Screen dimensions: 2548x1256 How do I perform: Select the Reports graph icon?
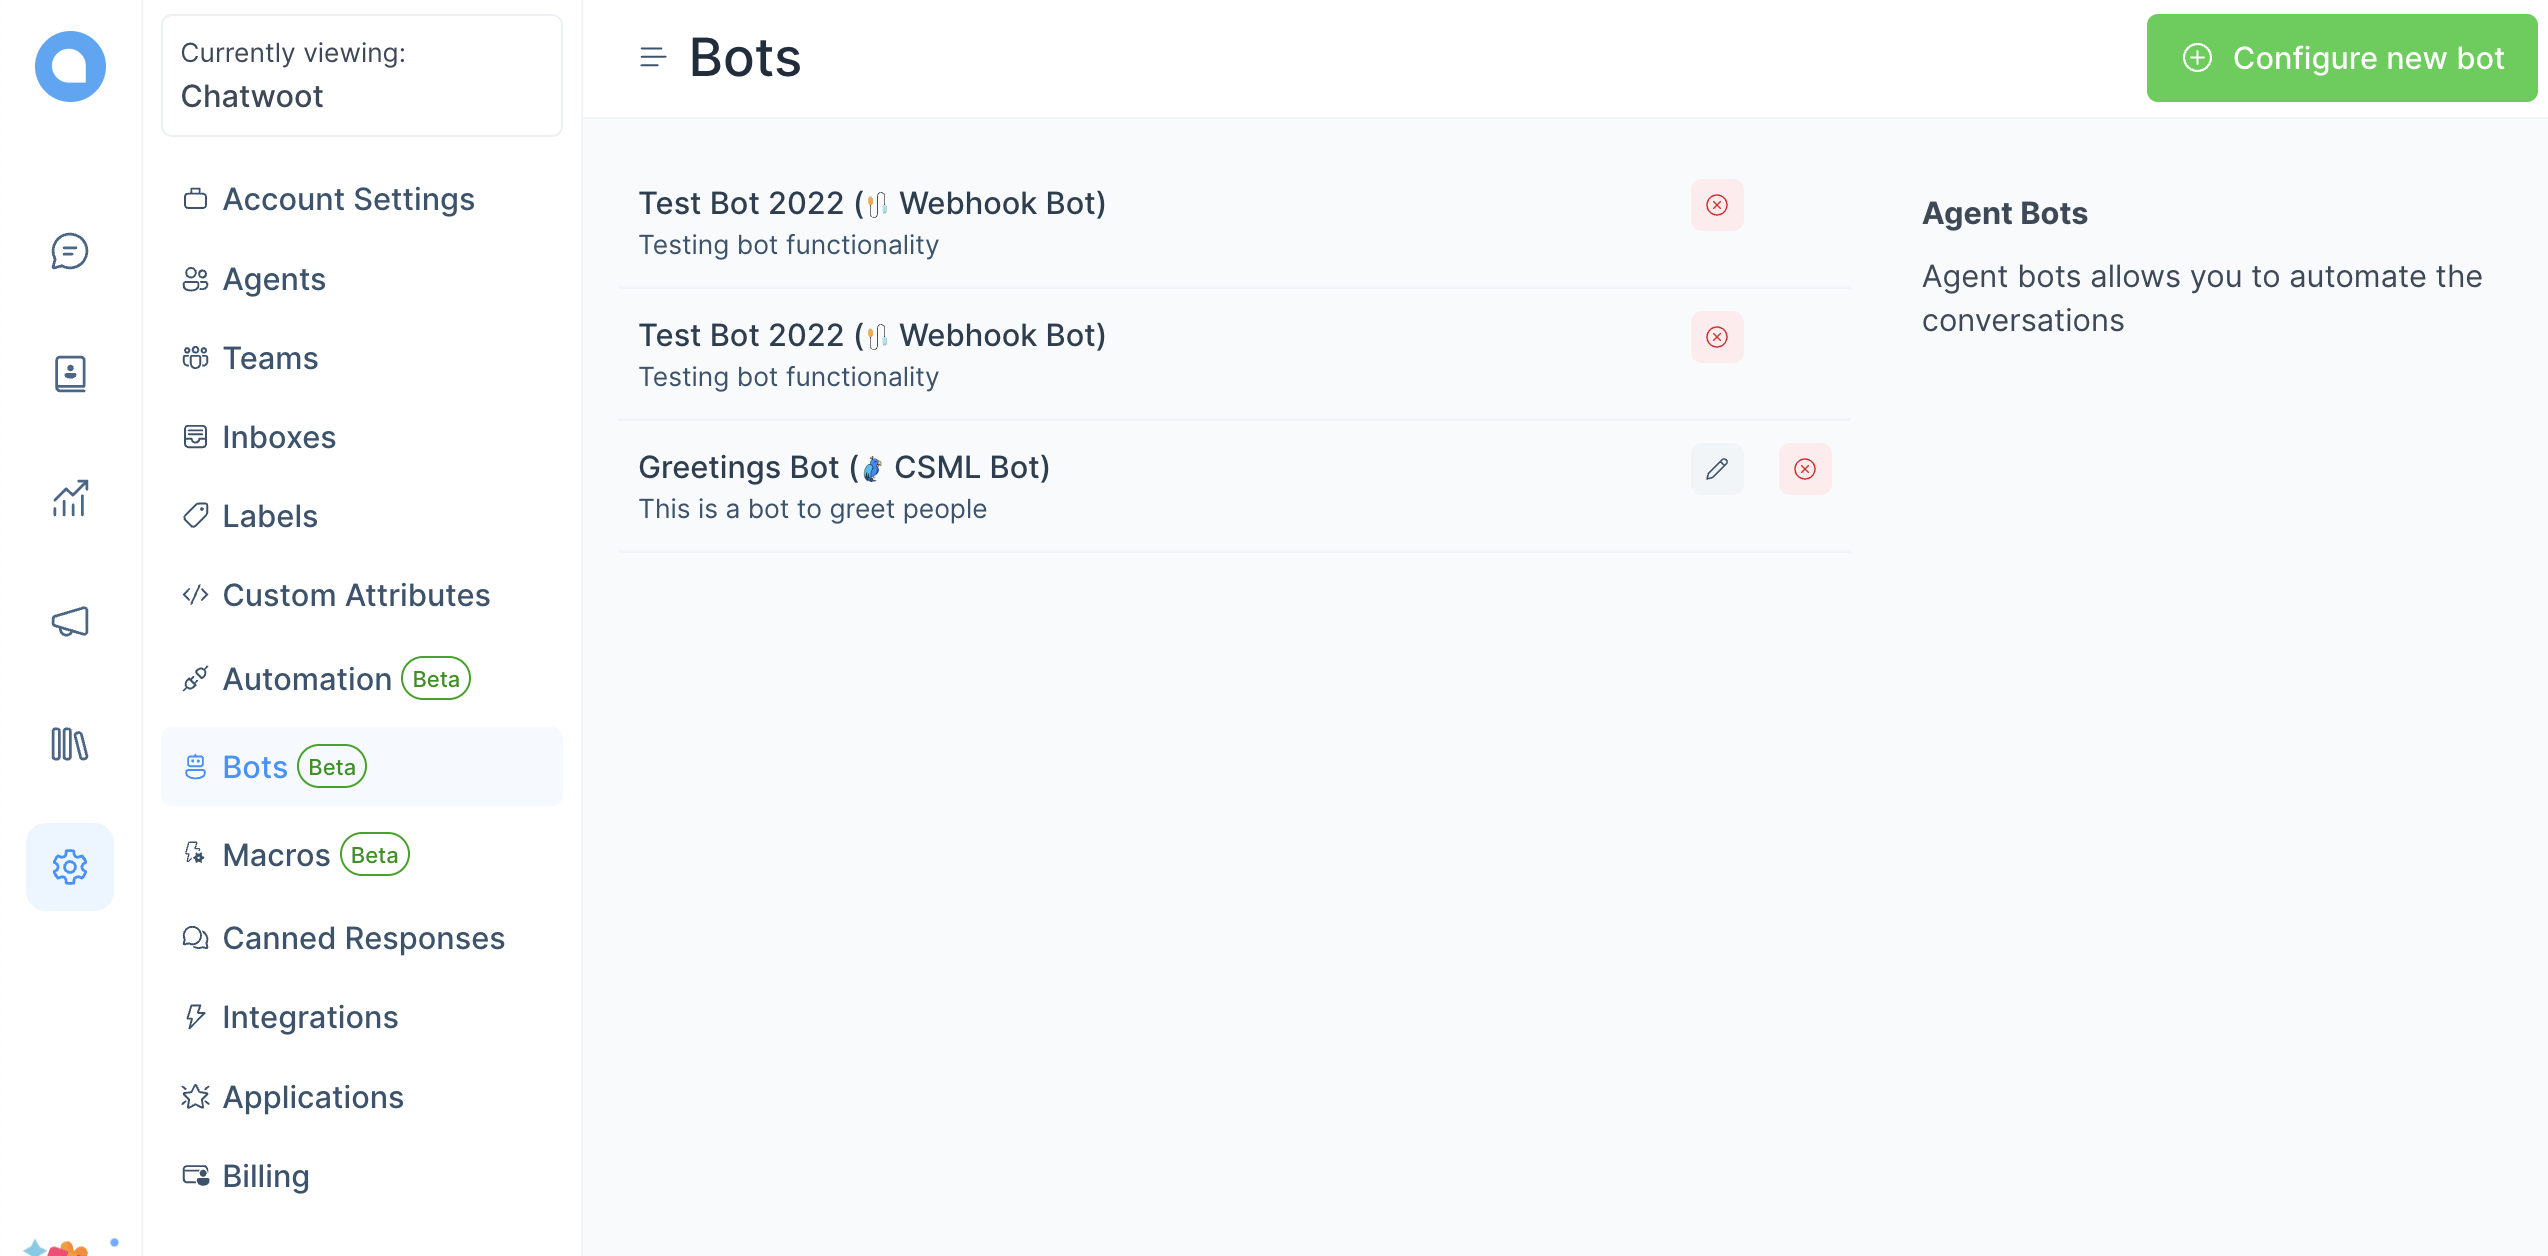click(x=69, y=497)
